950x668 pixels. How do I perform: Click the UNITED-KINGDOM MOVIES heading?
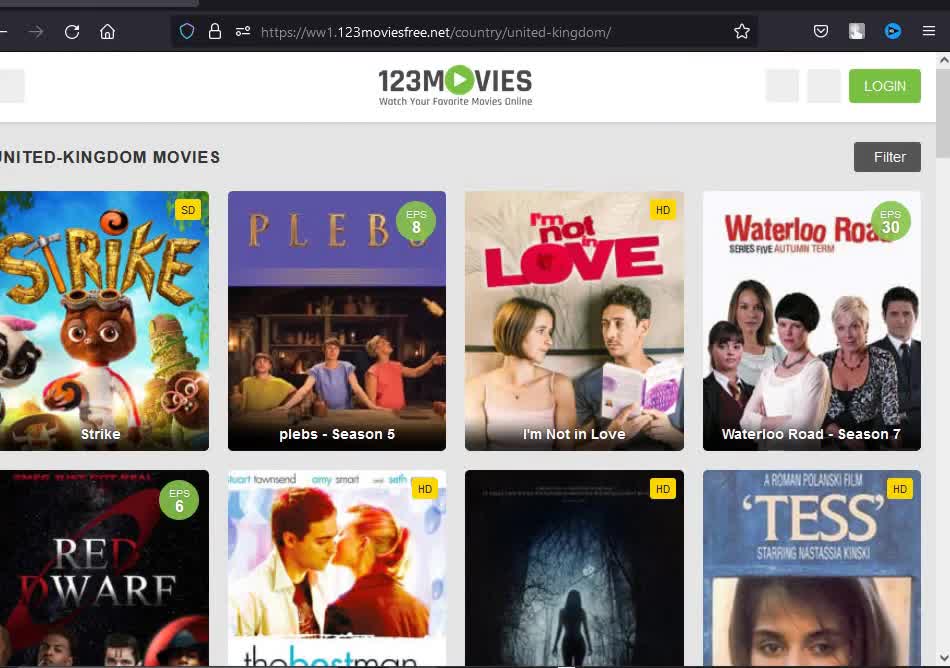[110, 157]
